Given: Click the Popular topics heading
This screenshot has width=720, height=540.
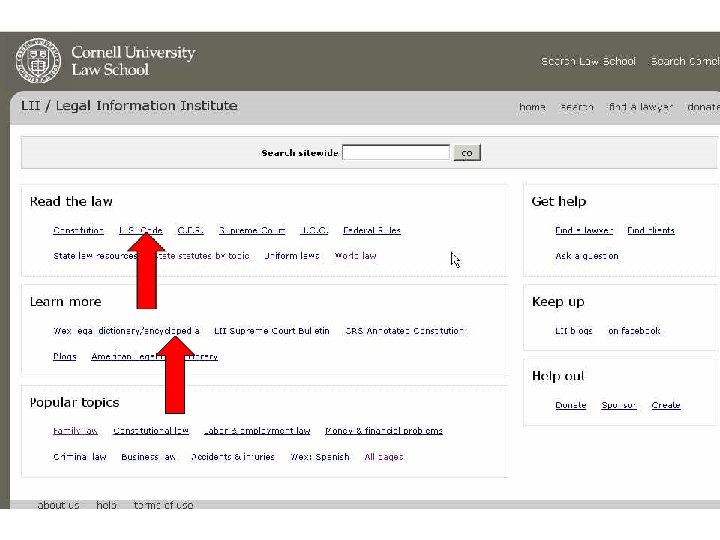Looking at the screenshot, I should 74,403.
